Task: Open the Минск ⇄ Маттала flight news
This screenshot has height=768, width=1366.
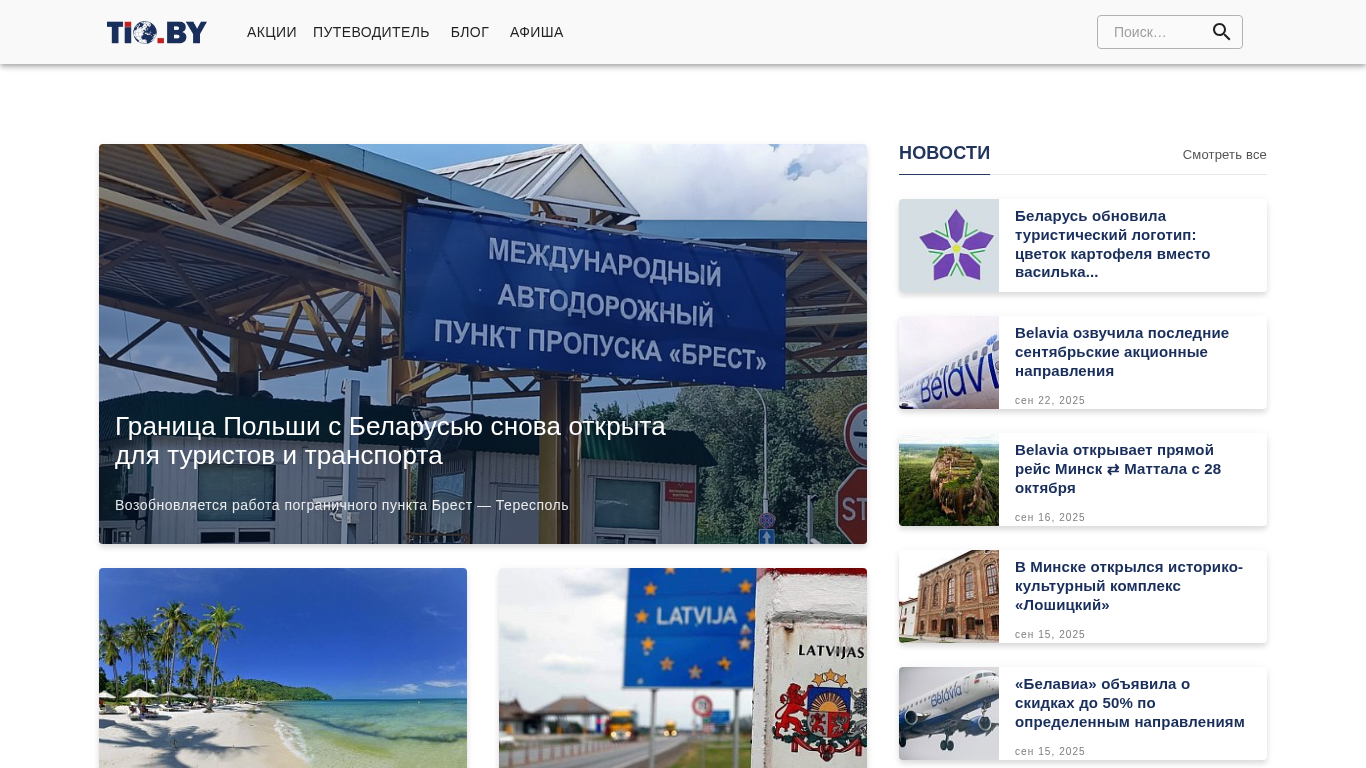Action: click(1118, 469)
